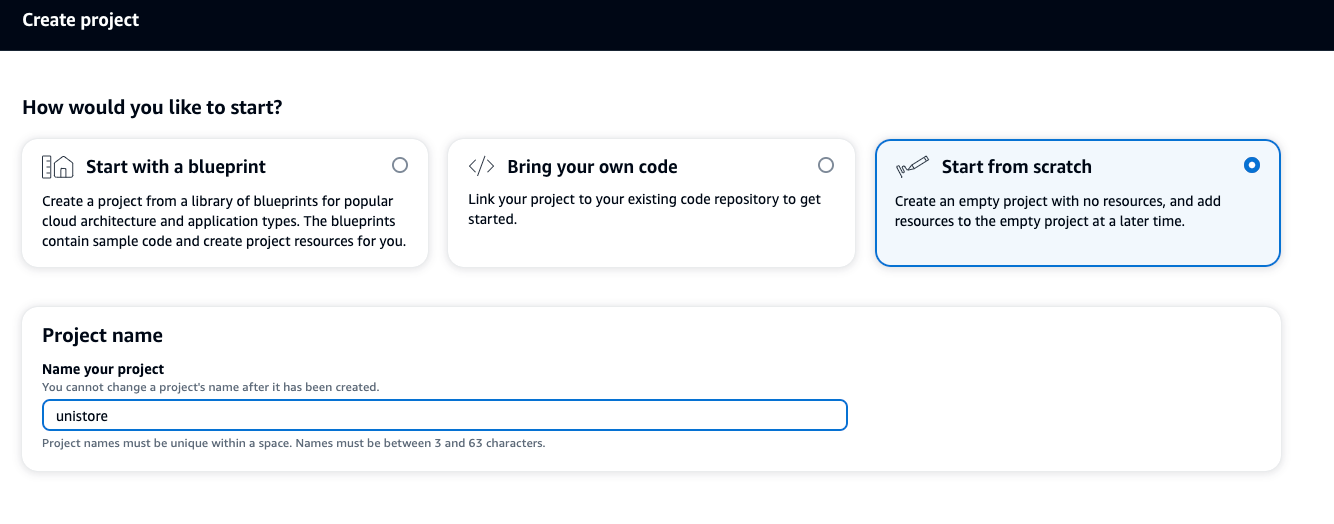The width and height of the screenshot is (1334, 524).
Task: Click the blueprint icon on first card
Action: pos(58,166)
